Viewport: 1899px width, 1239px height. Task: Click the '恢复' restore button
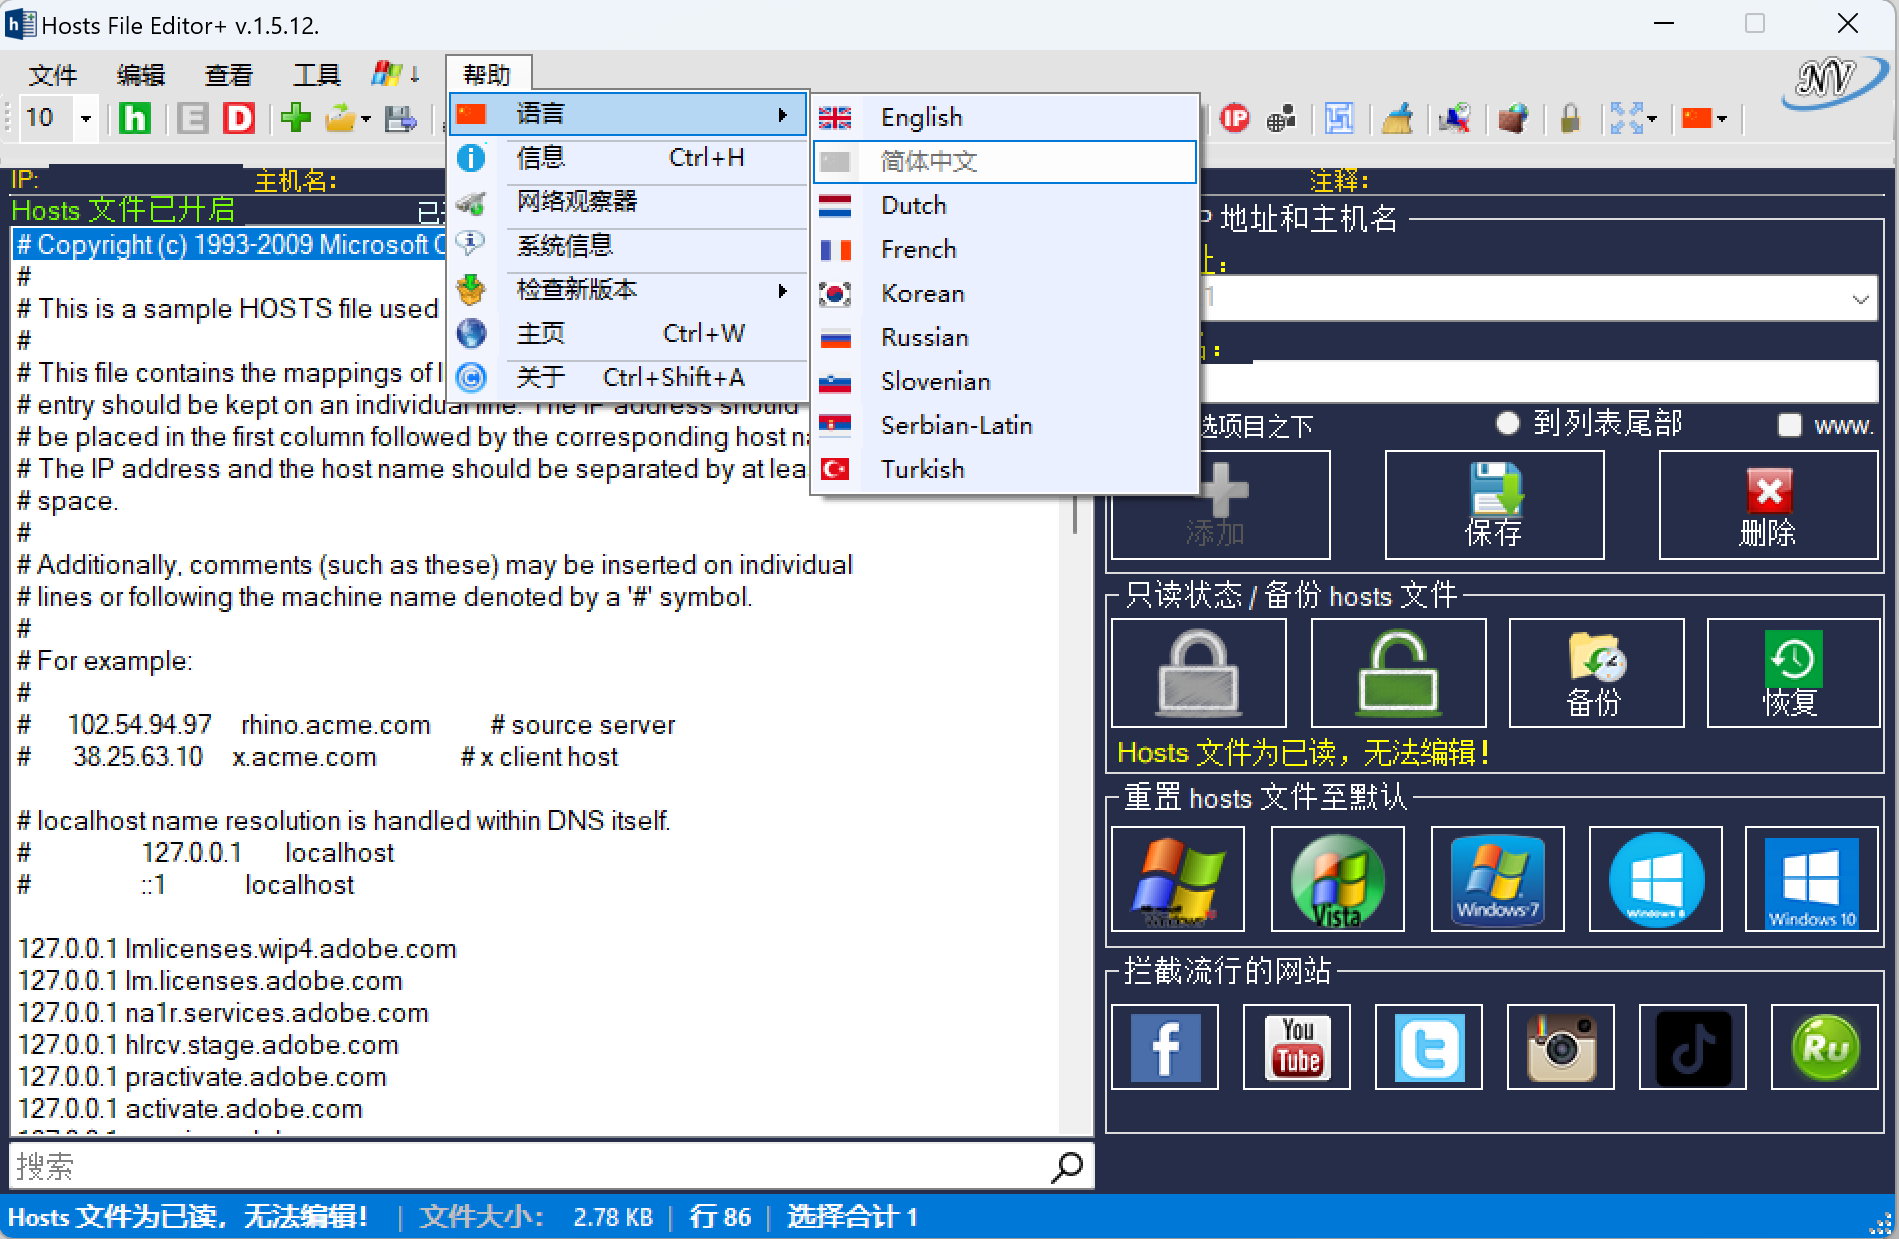[1793, 672]
